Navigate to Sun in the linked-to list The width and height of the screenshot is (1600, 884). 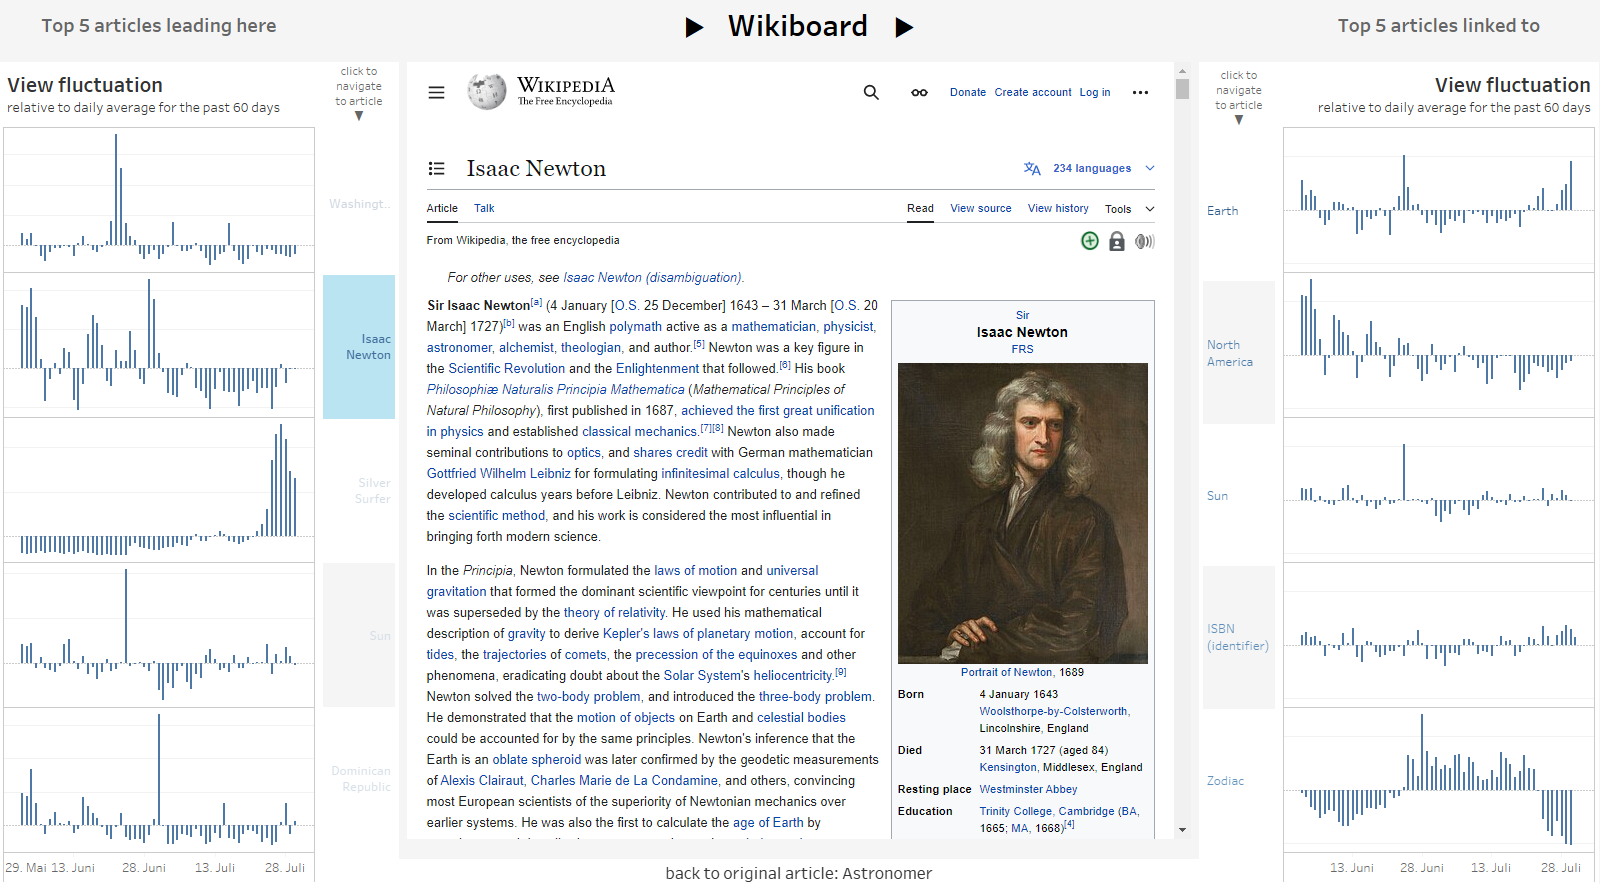click(1239, 496)
